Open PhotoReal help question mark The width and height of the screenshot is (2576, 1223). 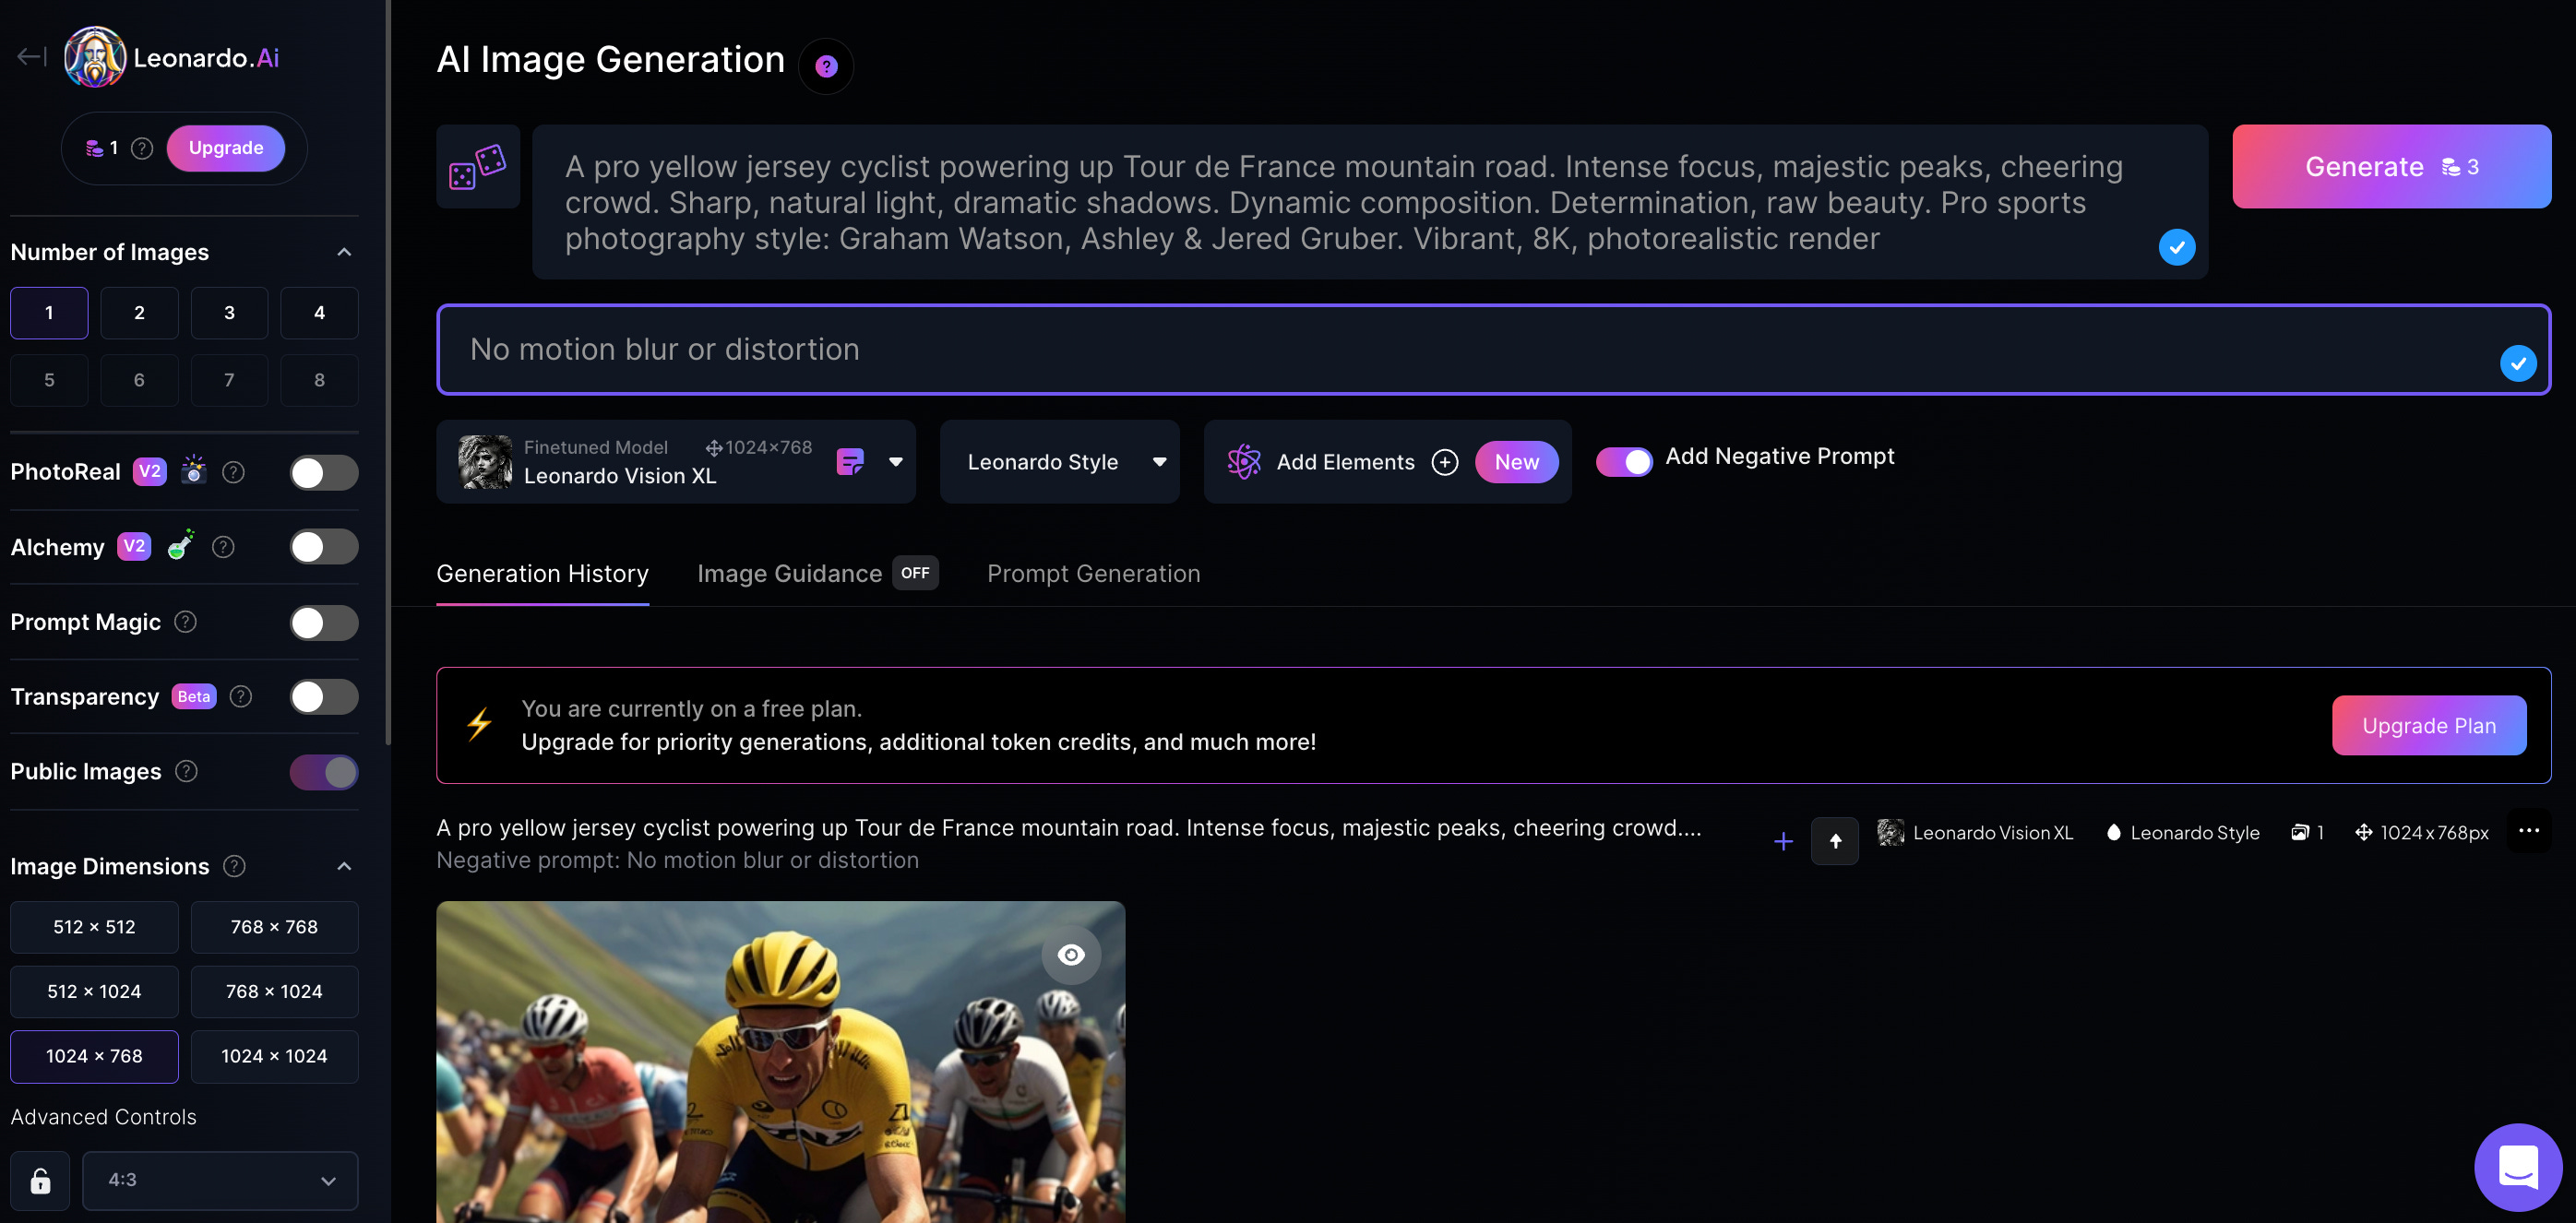[233, 472]
